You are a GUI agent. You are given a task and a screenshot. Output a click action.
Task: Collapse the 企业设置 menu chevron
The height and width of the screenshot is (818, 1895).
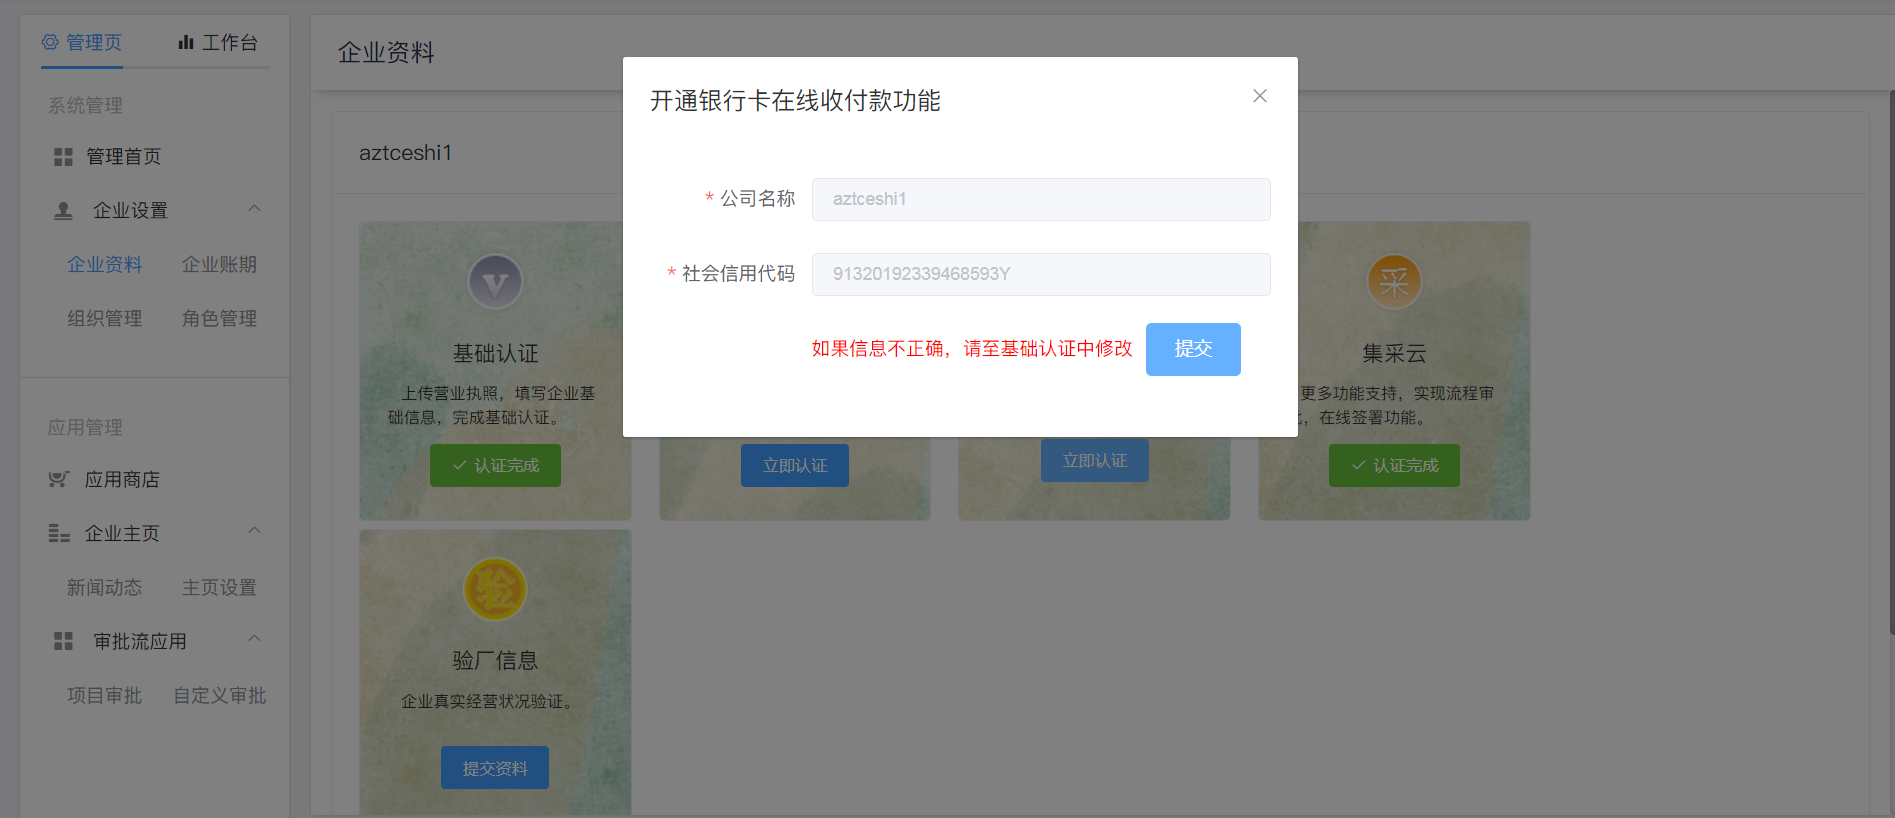254,209
